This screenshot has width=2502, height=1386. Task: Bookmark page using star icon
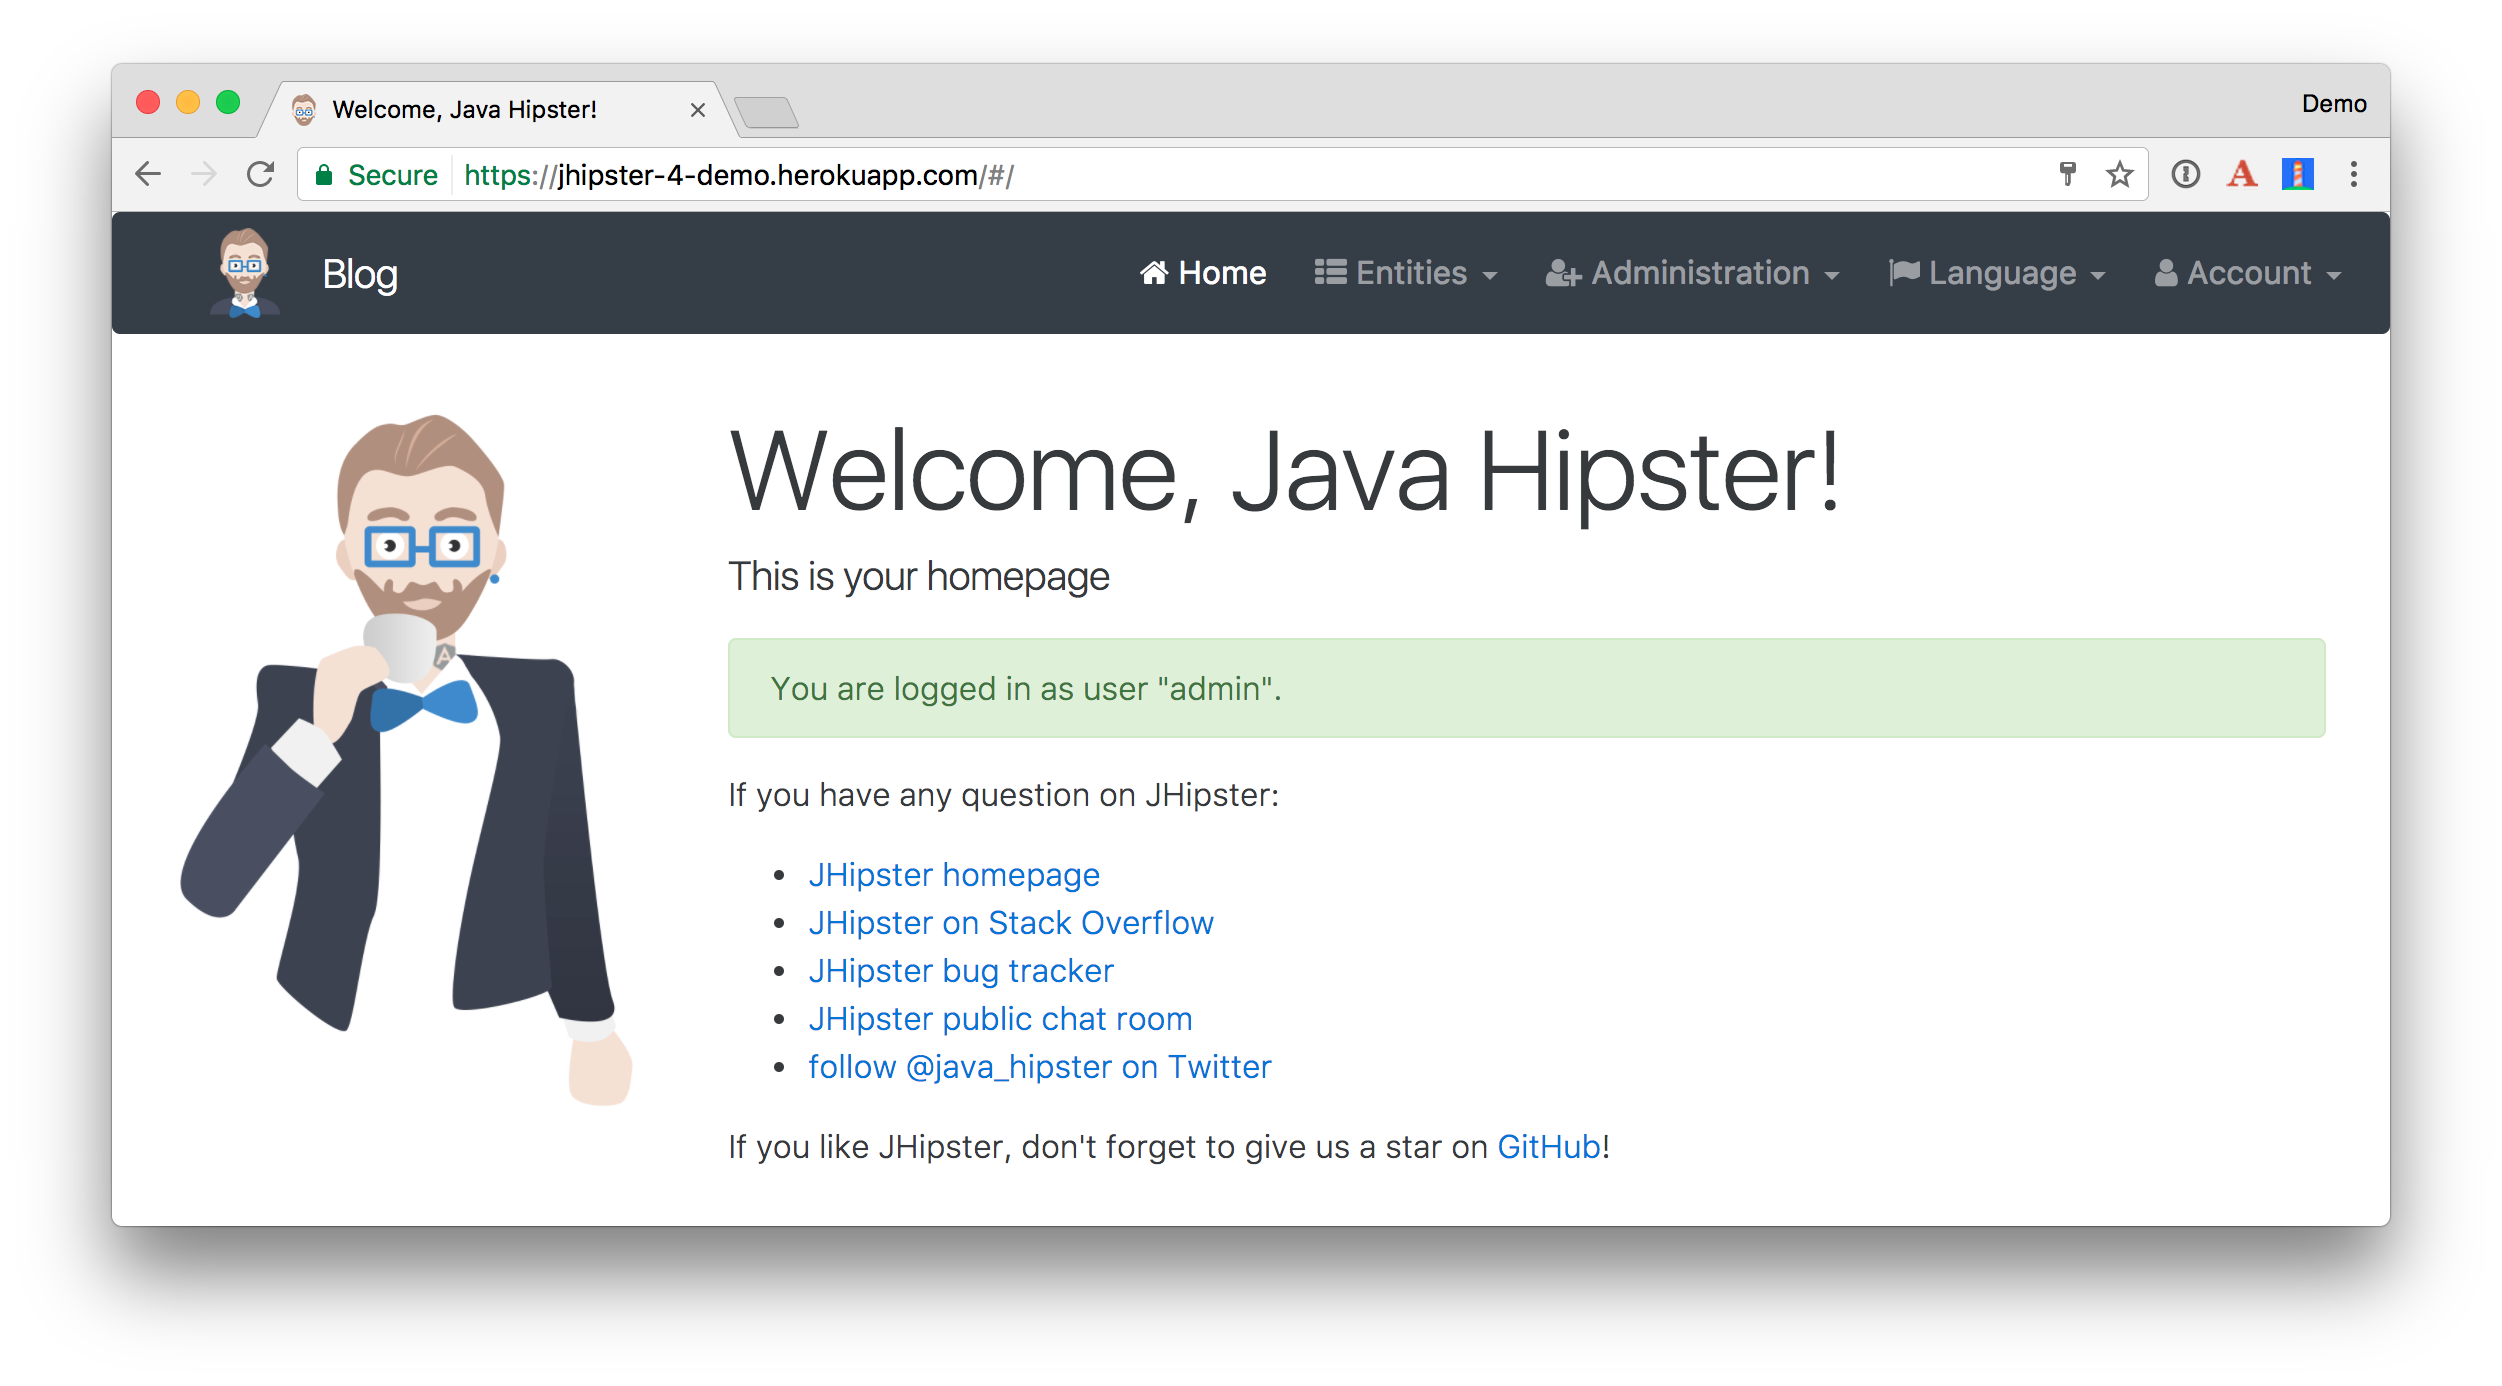coord(2119,174)
